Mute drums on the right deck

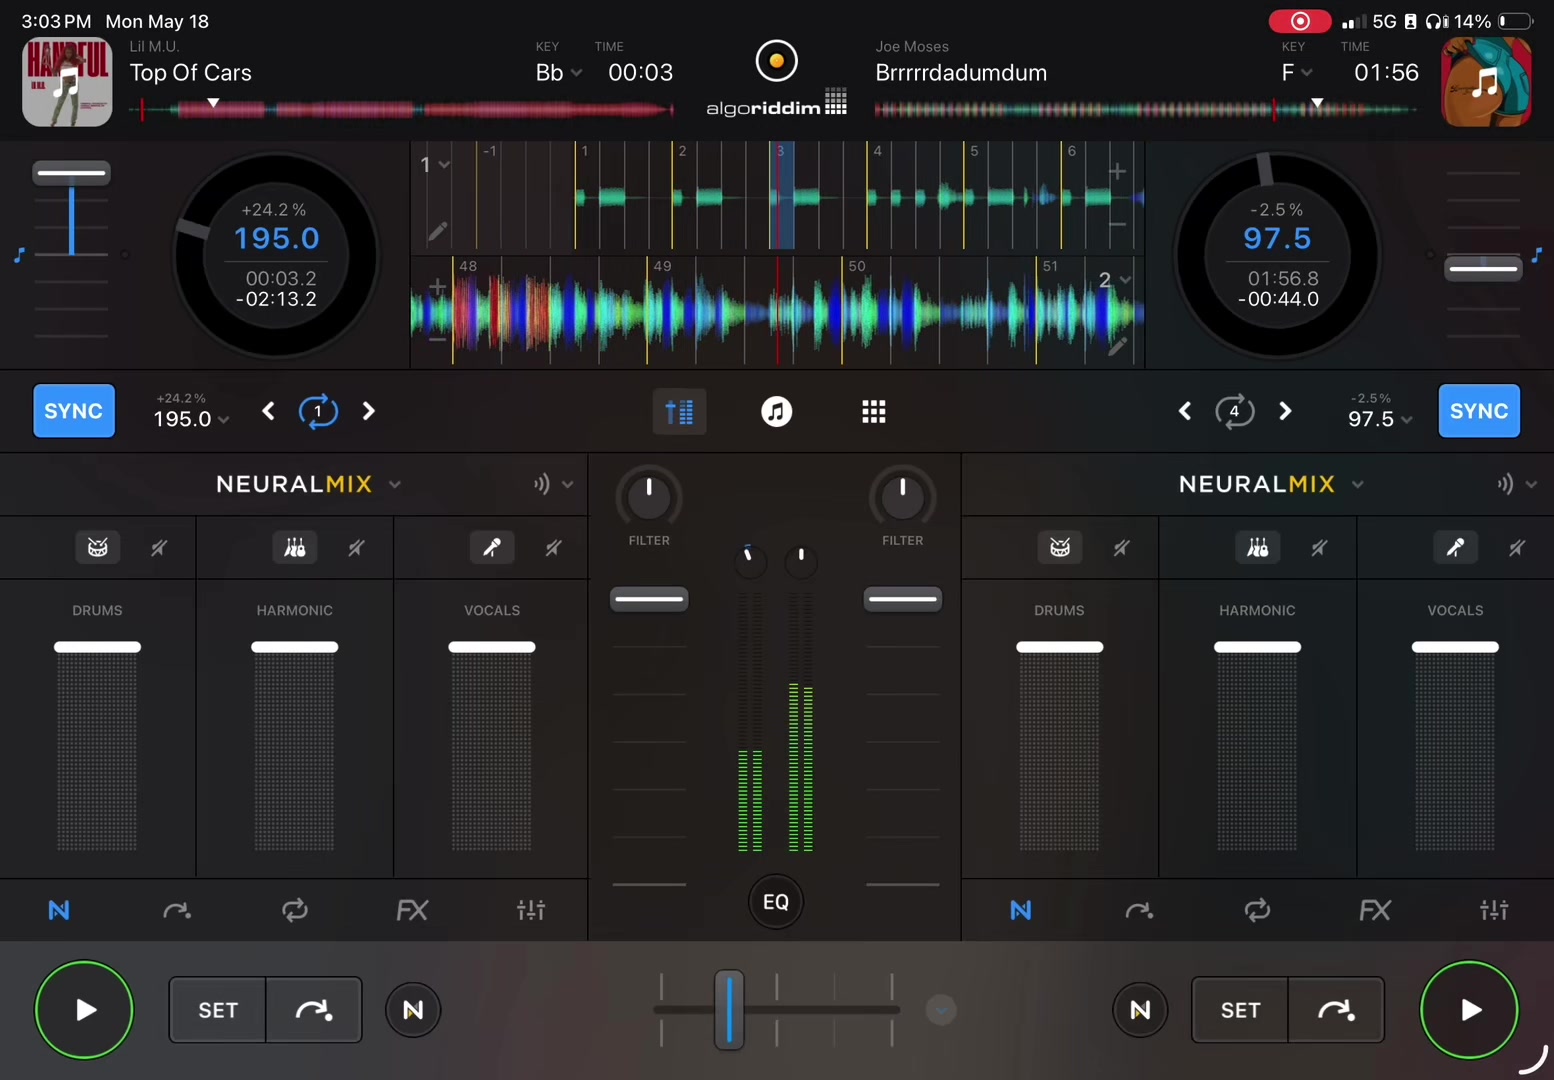1121,547
